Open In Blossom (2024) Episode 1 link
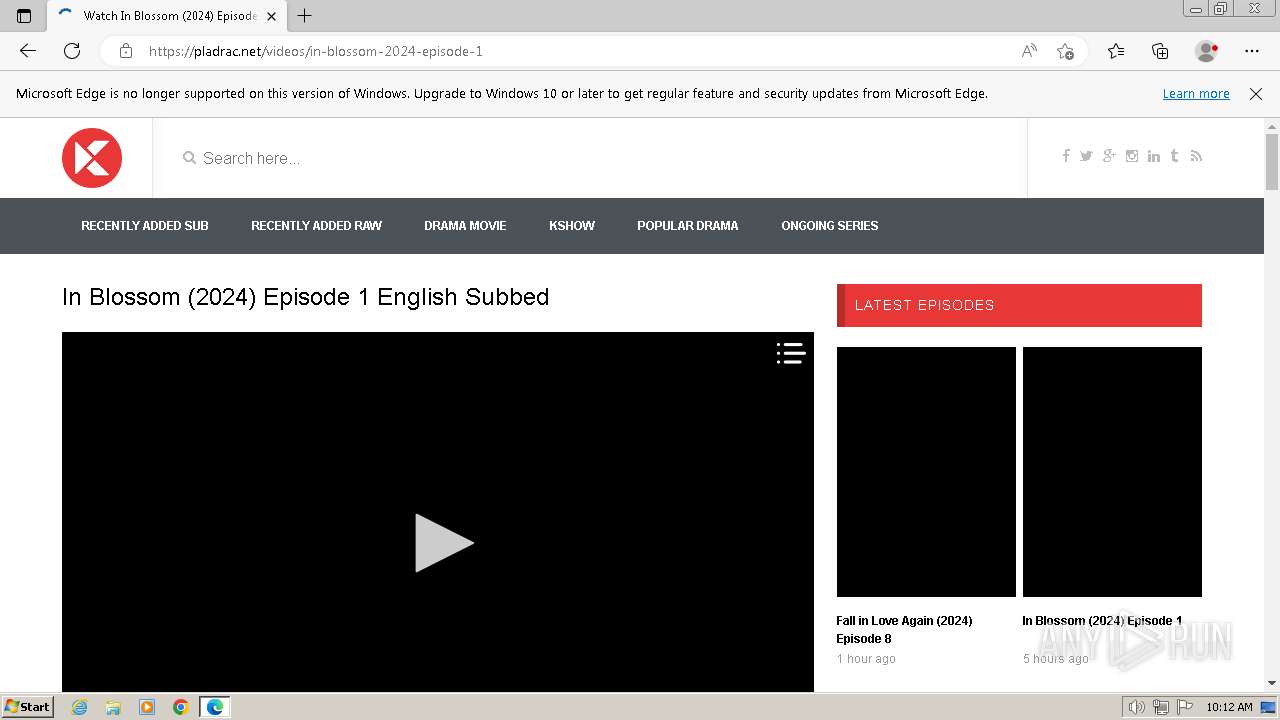 coord(1102,621)
